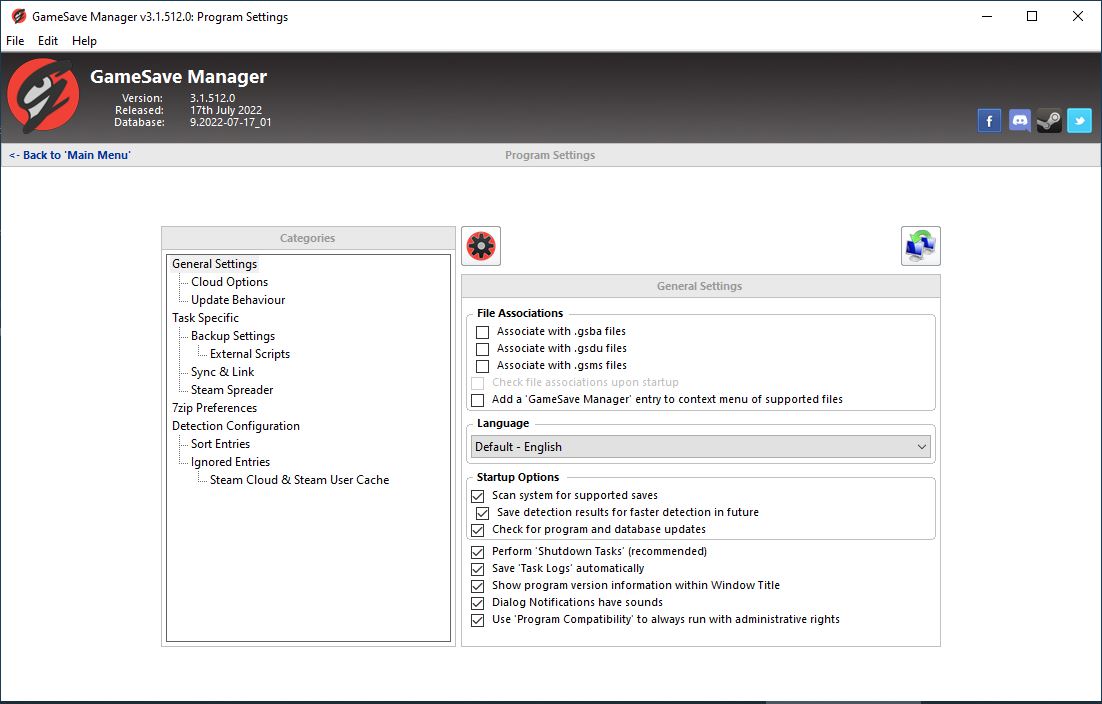Screen dimensions: 1102x704
Task: Click the computer sync icon button
Action: click(x=921, y=246)
